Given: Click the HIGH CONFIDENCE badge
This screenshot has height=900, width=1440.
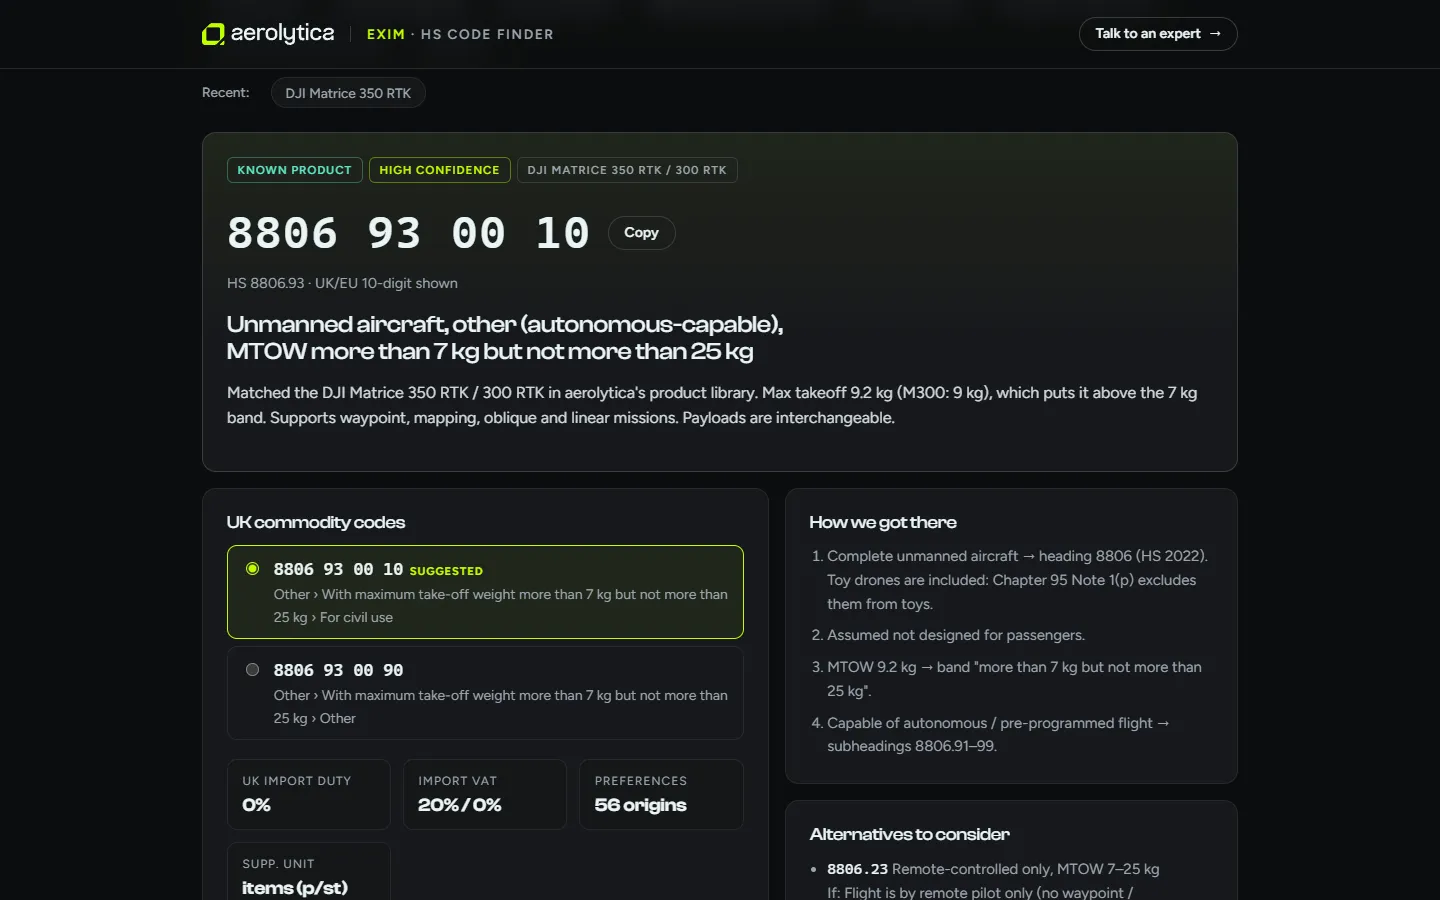Looking at the screenshot, I should 439,170.
